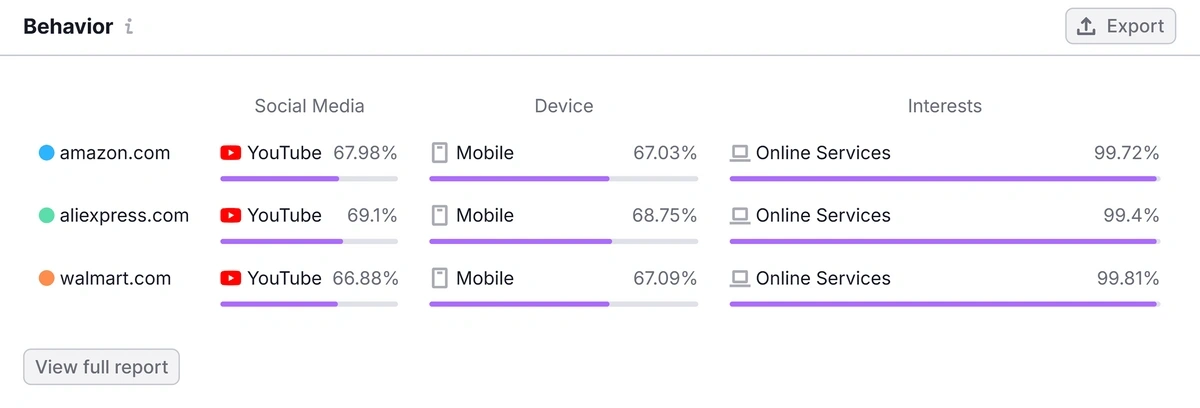Click the orange walmart.com color dot
The image size is (1200, 408).
click(46, 278)
